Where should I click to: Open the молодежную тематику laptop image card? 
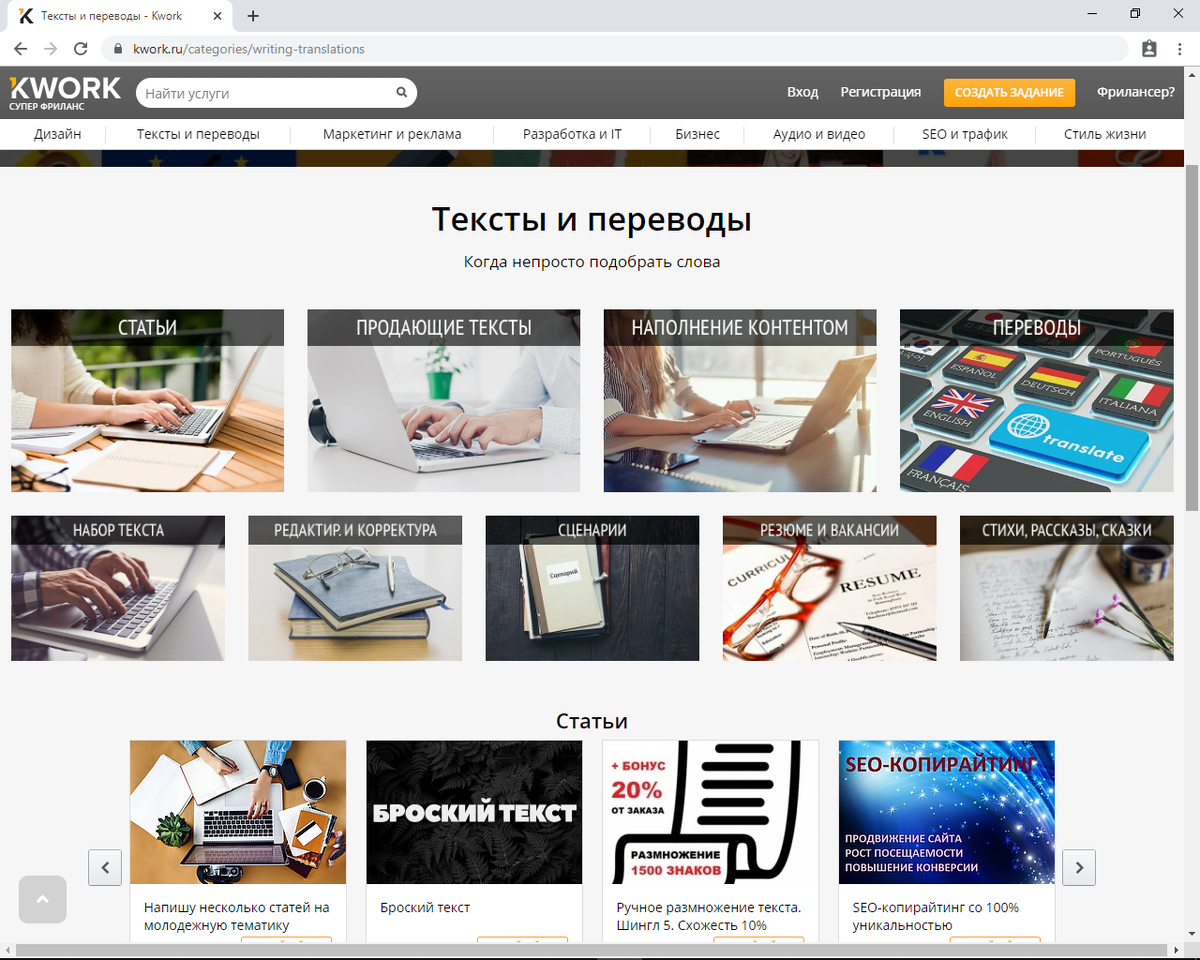tap(238, 812)
